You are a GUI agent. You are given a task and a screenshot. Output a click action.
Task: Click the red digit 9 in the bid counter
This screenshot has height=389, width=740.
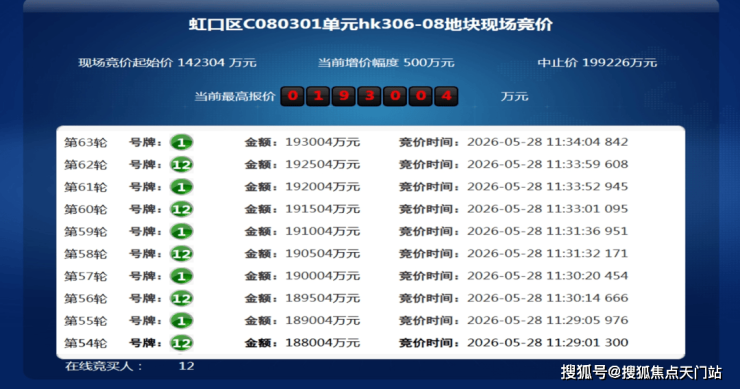pos(344,96)
